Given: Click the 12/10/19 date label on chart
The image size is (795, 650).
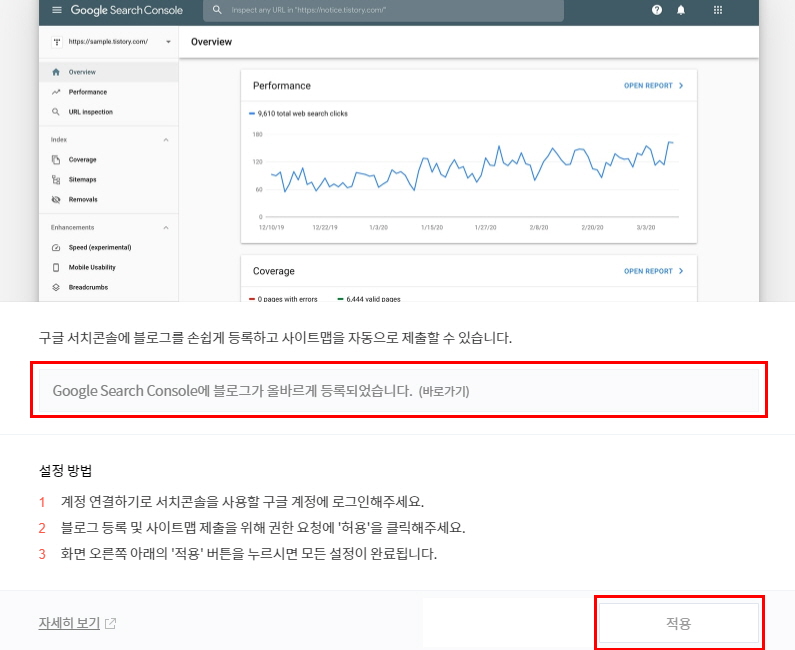Looking at the screenshot, I should pos(271,228).
